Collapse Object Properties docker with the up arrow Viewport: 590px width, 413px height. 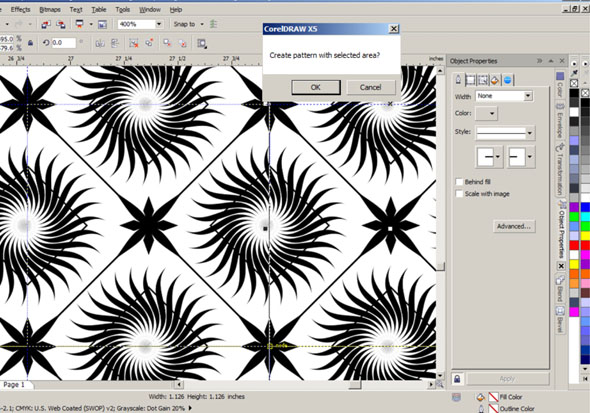click(x=551, y=61)
